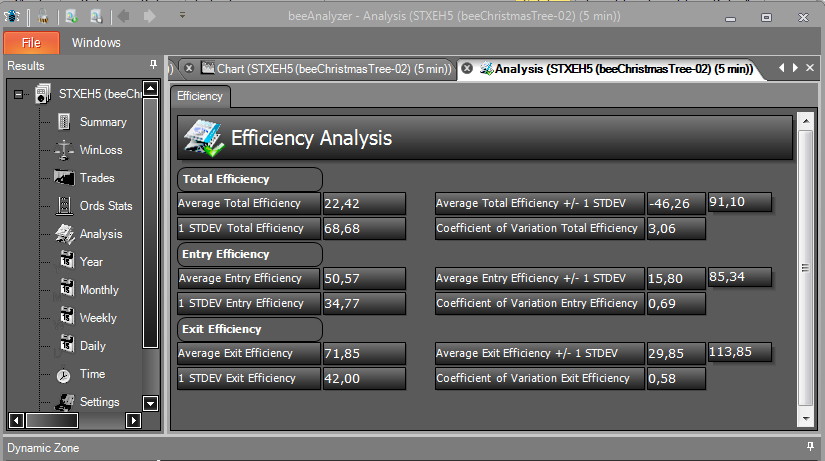Open the File menu

[x=31, y=43]
